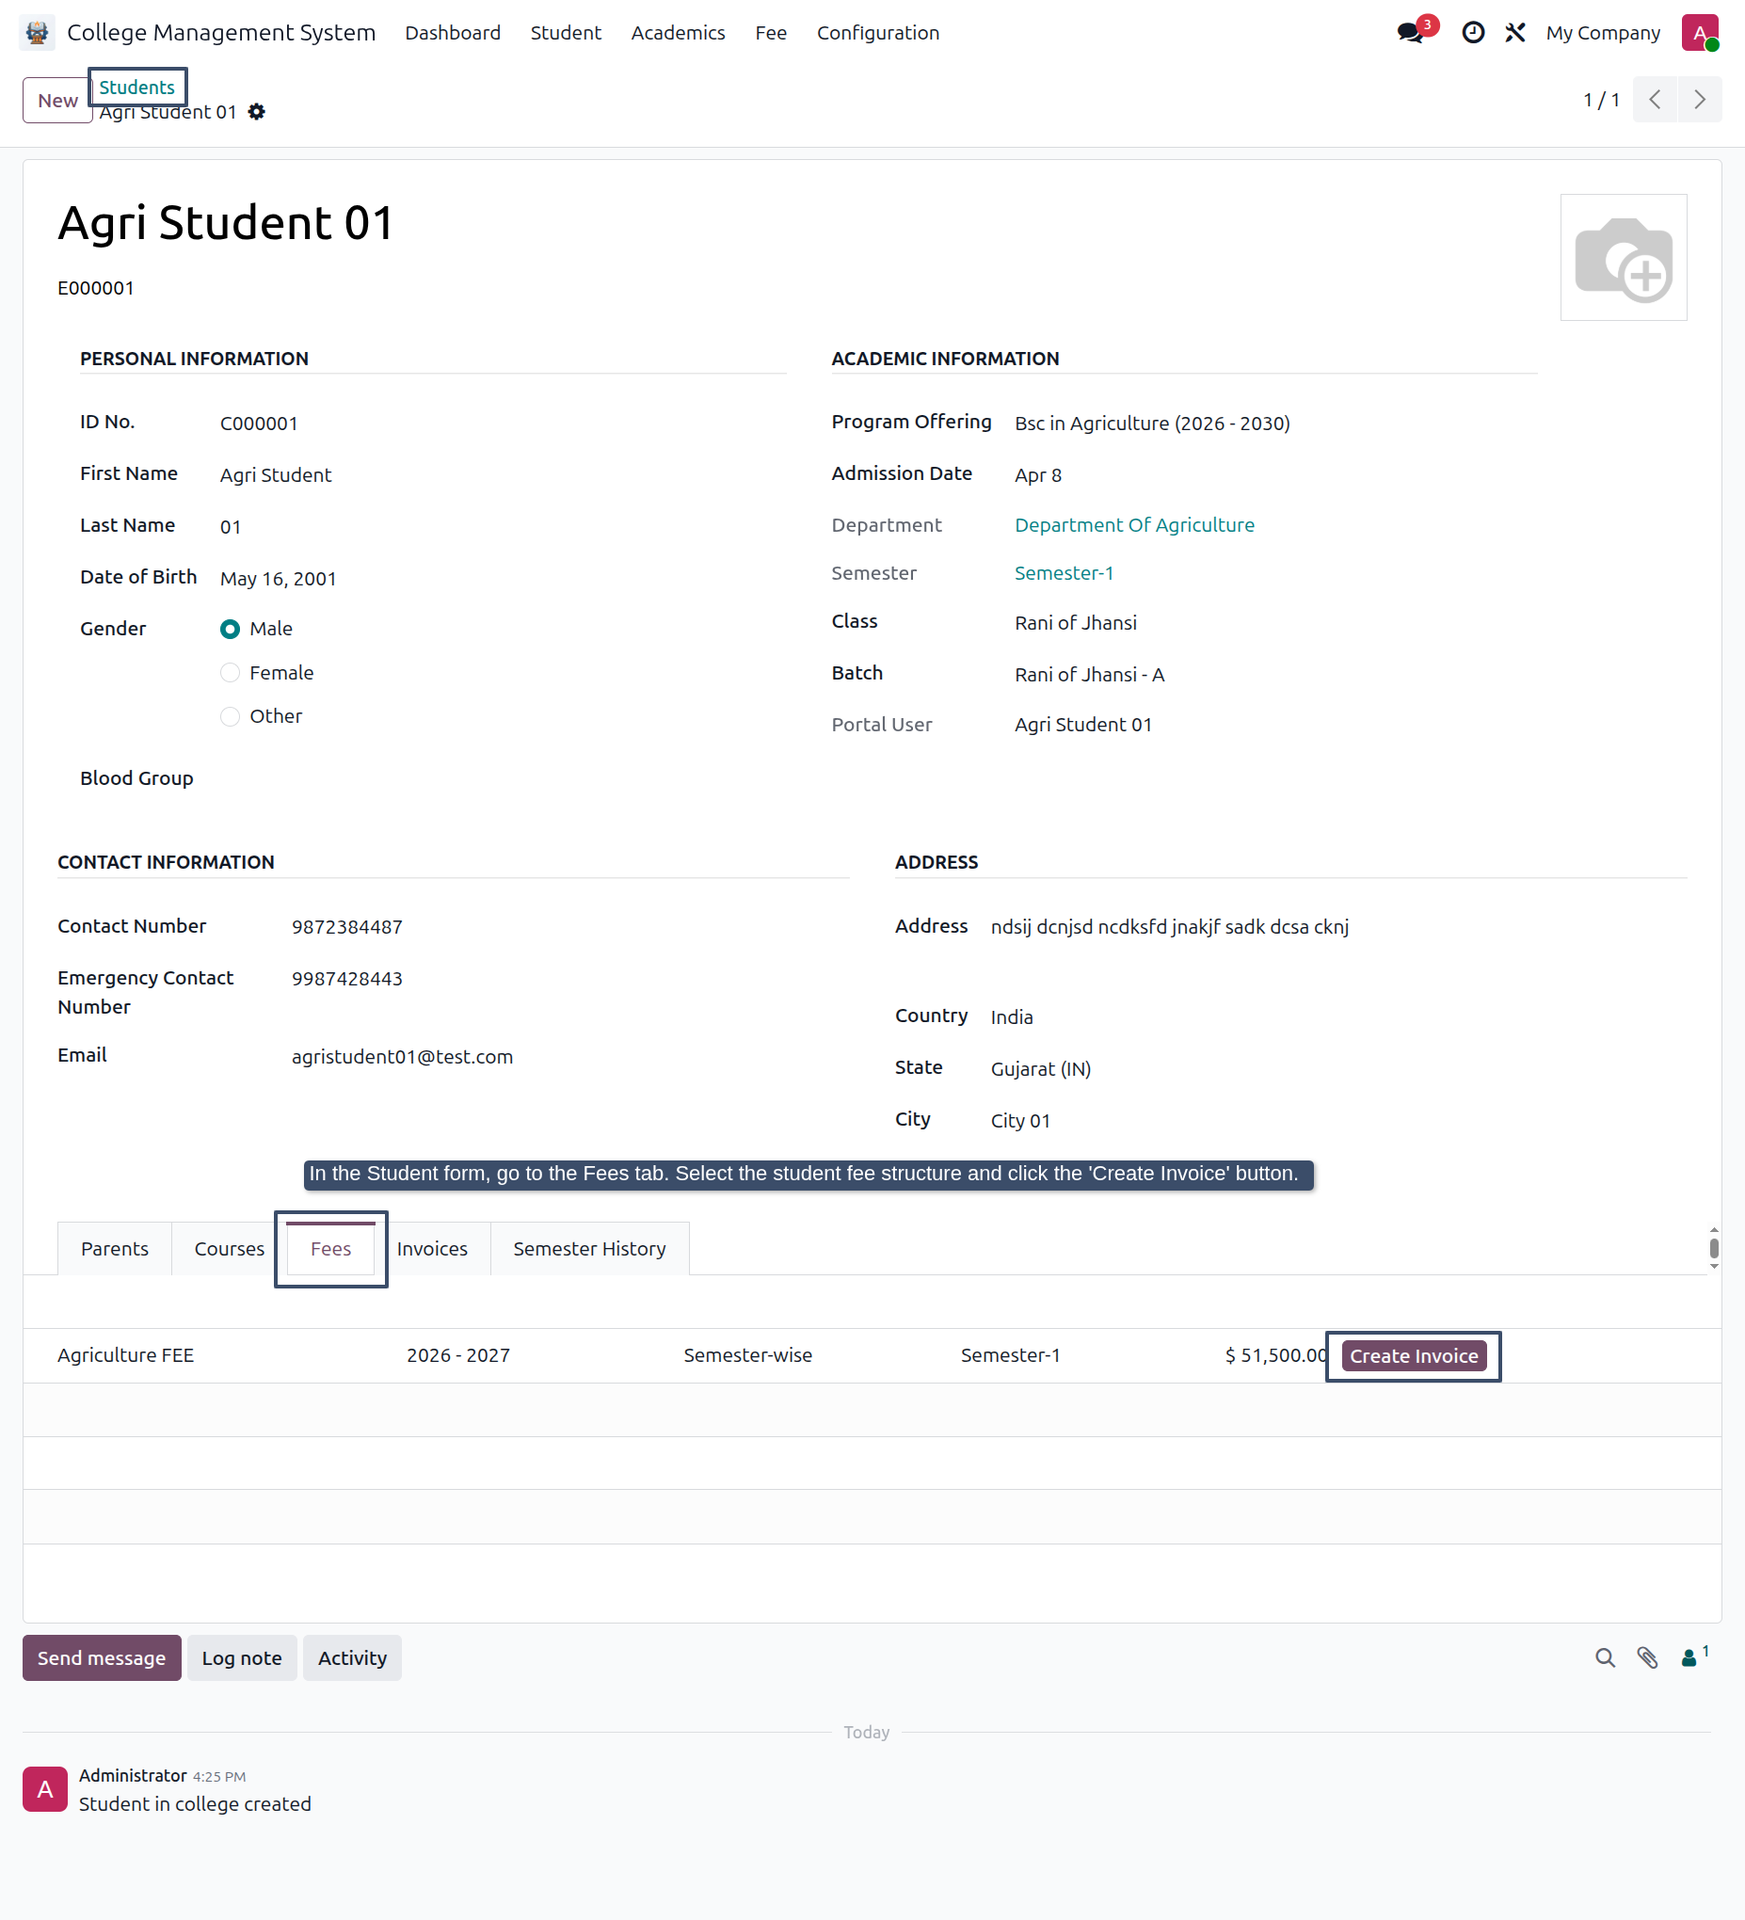Open the State field showing Gujarat (IN)
Image resolution: width=1745 pixels, height=1920 pixels.
(1338, 1069)
